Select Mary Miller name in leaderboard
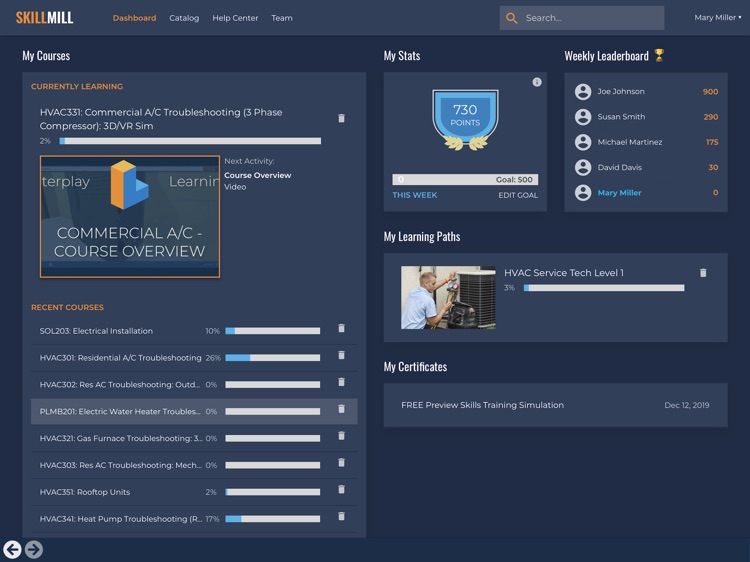The width and height of the screenshot is (750, 562). 619,193
